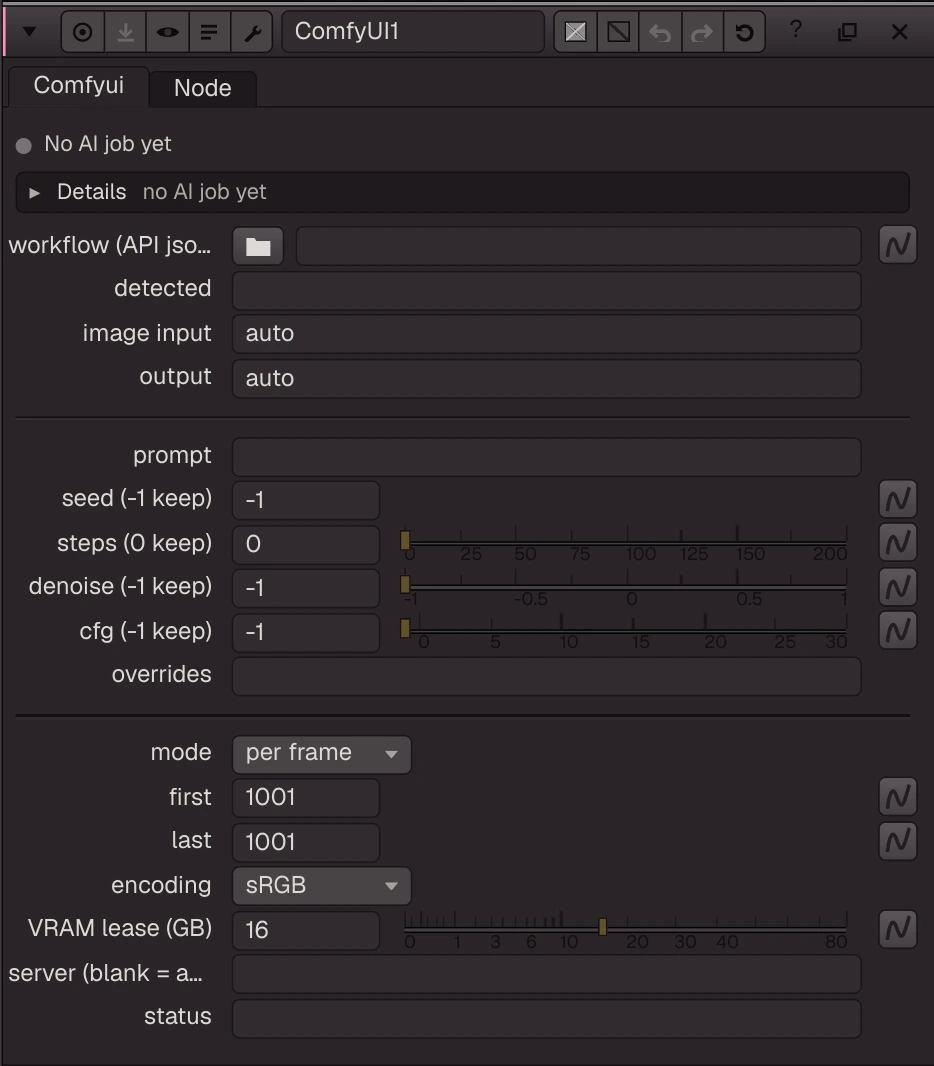This screenshot has height=1066, width=934.
Task: Click the overrides text field
Action: pos(547,676)
